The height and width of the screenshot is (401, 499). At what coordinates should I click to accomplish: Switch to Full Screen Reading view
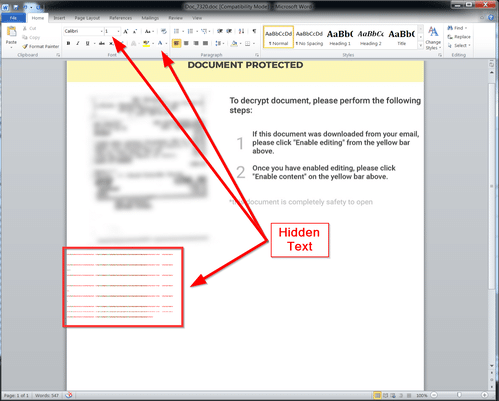(385, 396)
